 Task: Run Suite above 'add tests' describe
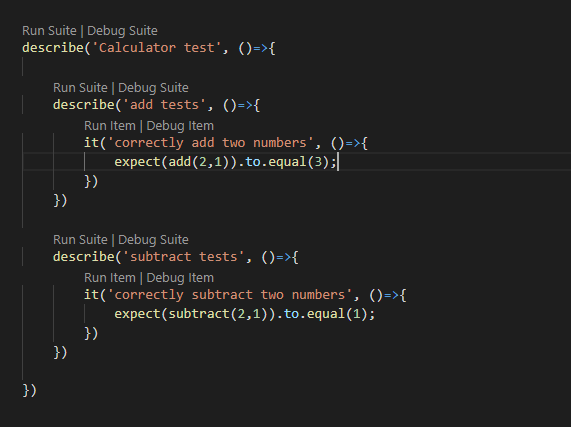[x=80, y=88]
